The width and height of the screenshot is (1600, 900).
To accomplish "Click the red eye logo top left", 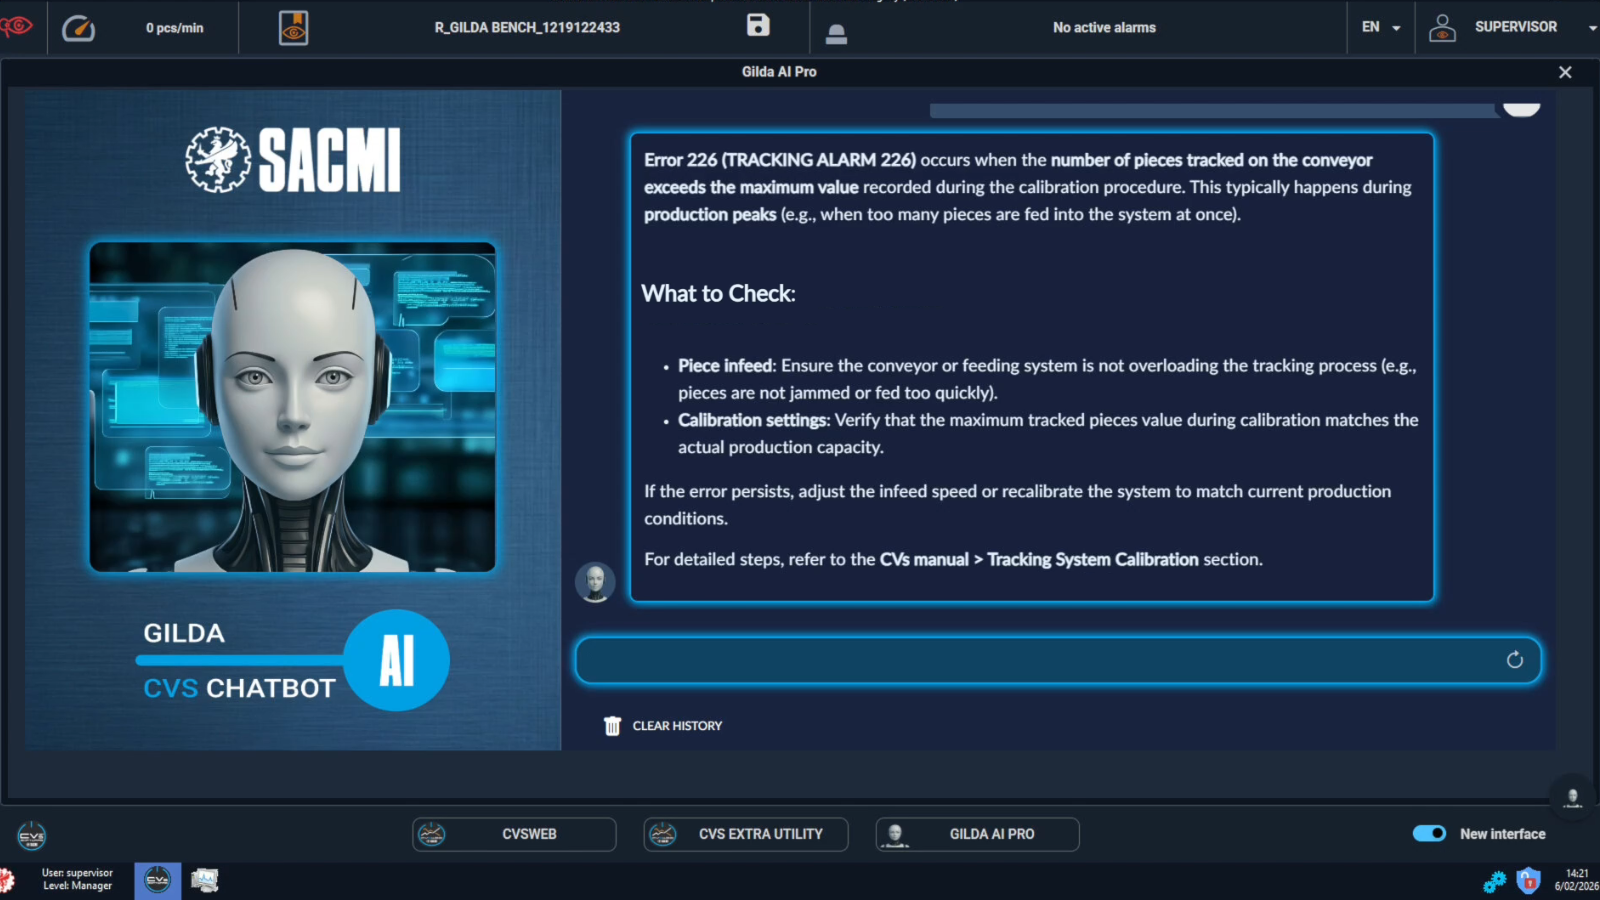I will pyautogui.click(x=16, y=26).
